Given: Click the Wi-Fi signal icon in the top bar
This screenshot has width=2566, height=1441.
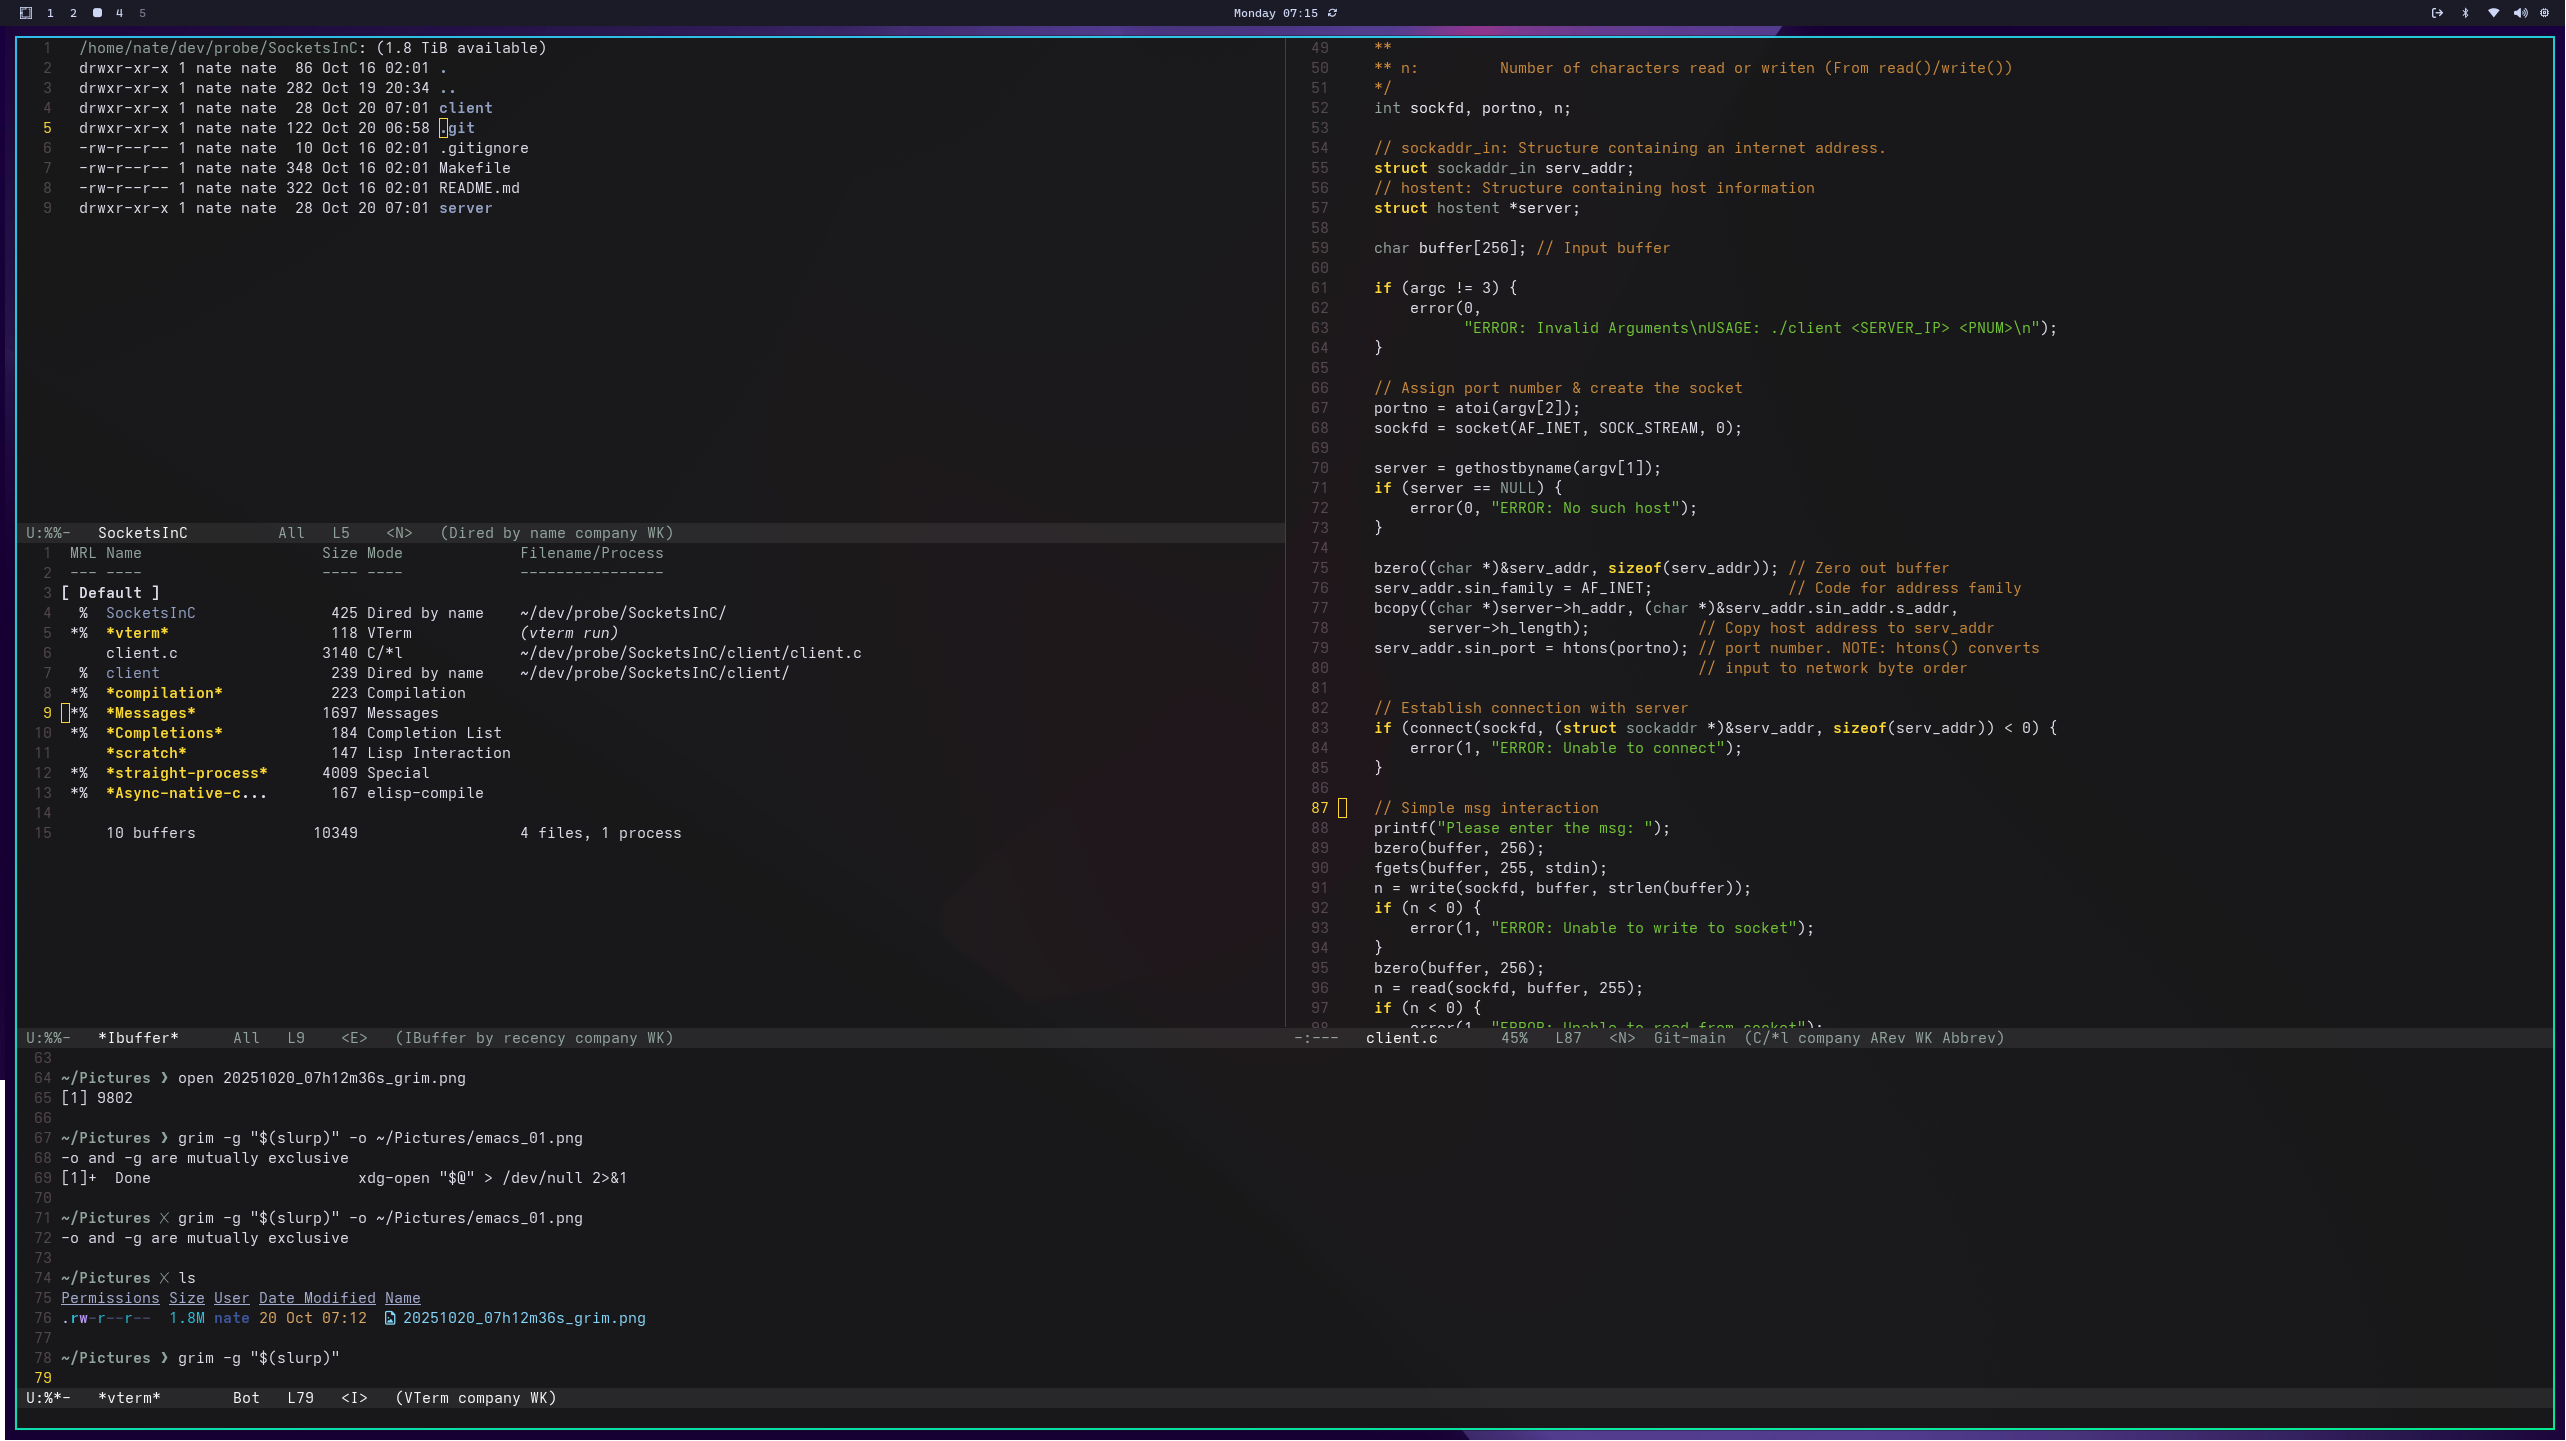Looking at the screenshot, I should tap(2492, 14).
